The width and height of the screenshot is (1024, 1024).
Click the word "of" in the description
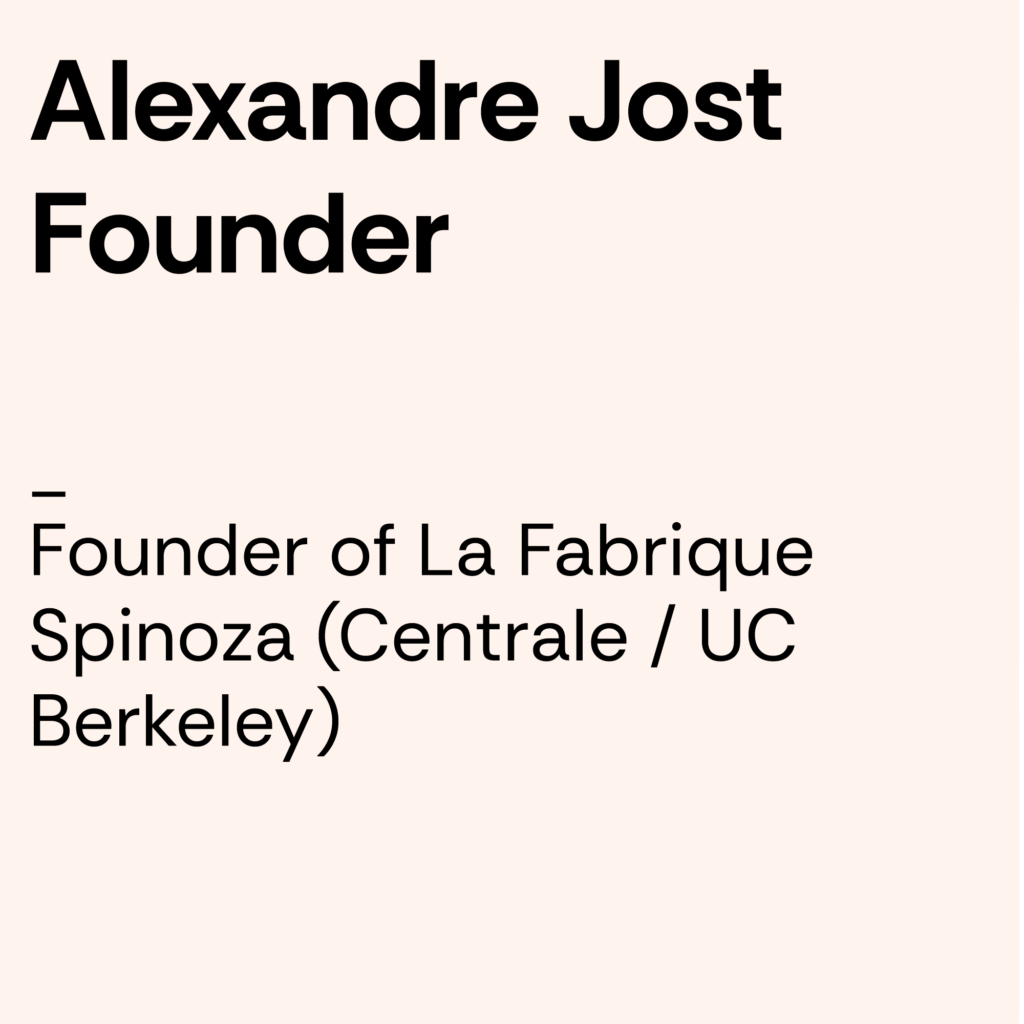pos(367,553)
